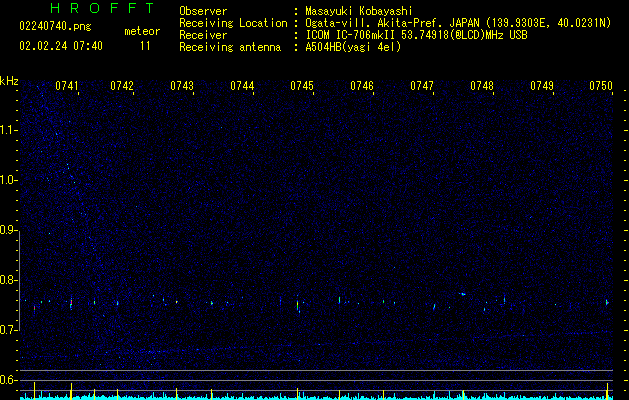Click the 0.9 frequency axis label
This screenshot has width=629, height=400.
(9, 230)
